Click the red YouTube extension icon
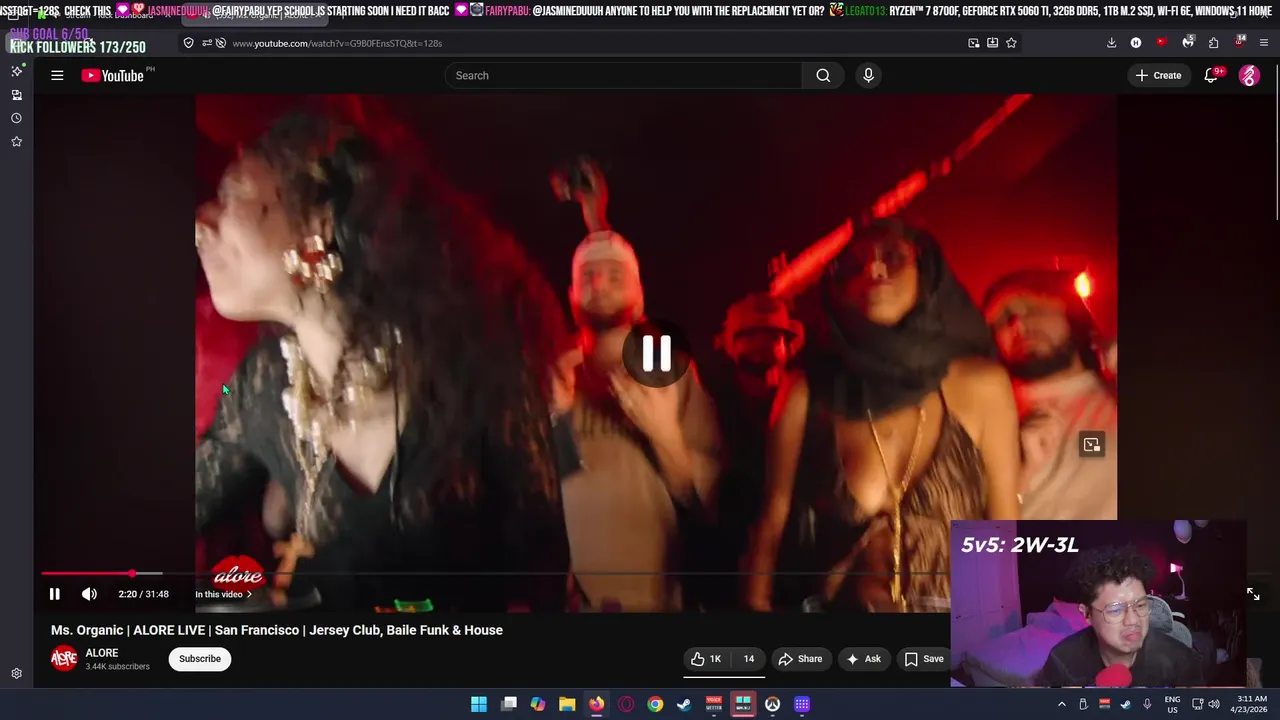 1161,43
